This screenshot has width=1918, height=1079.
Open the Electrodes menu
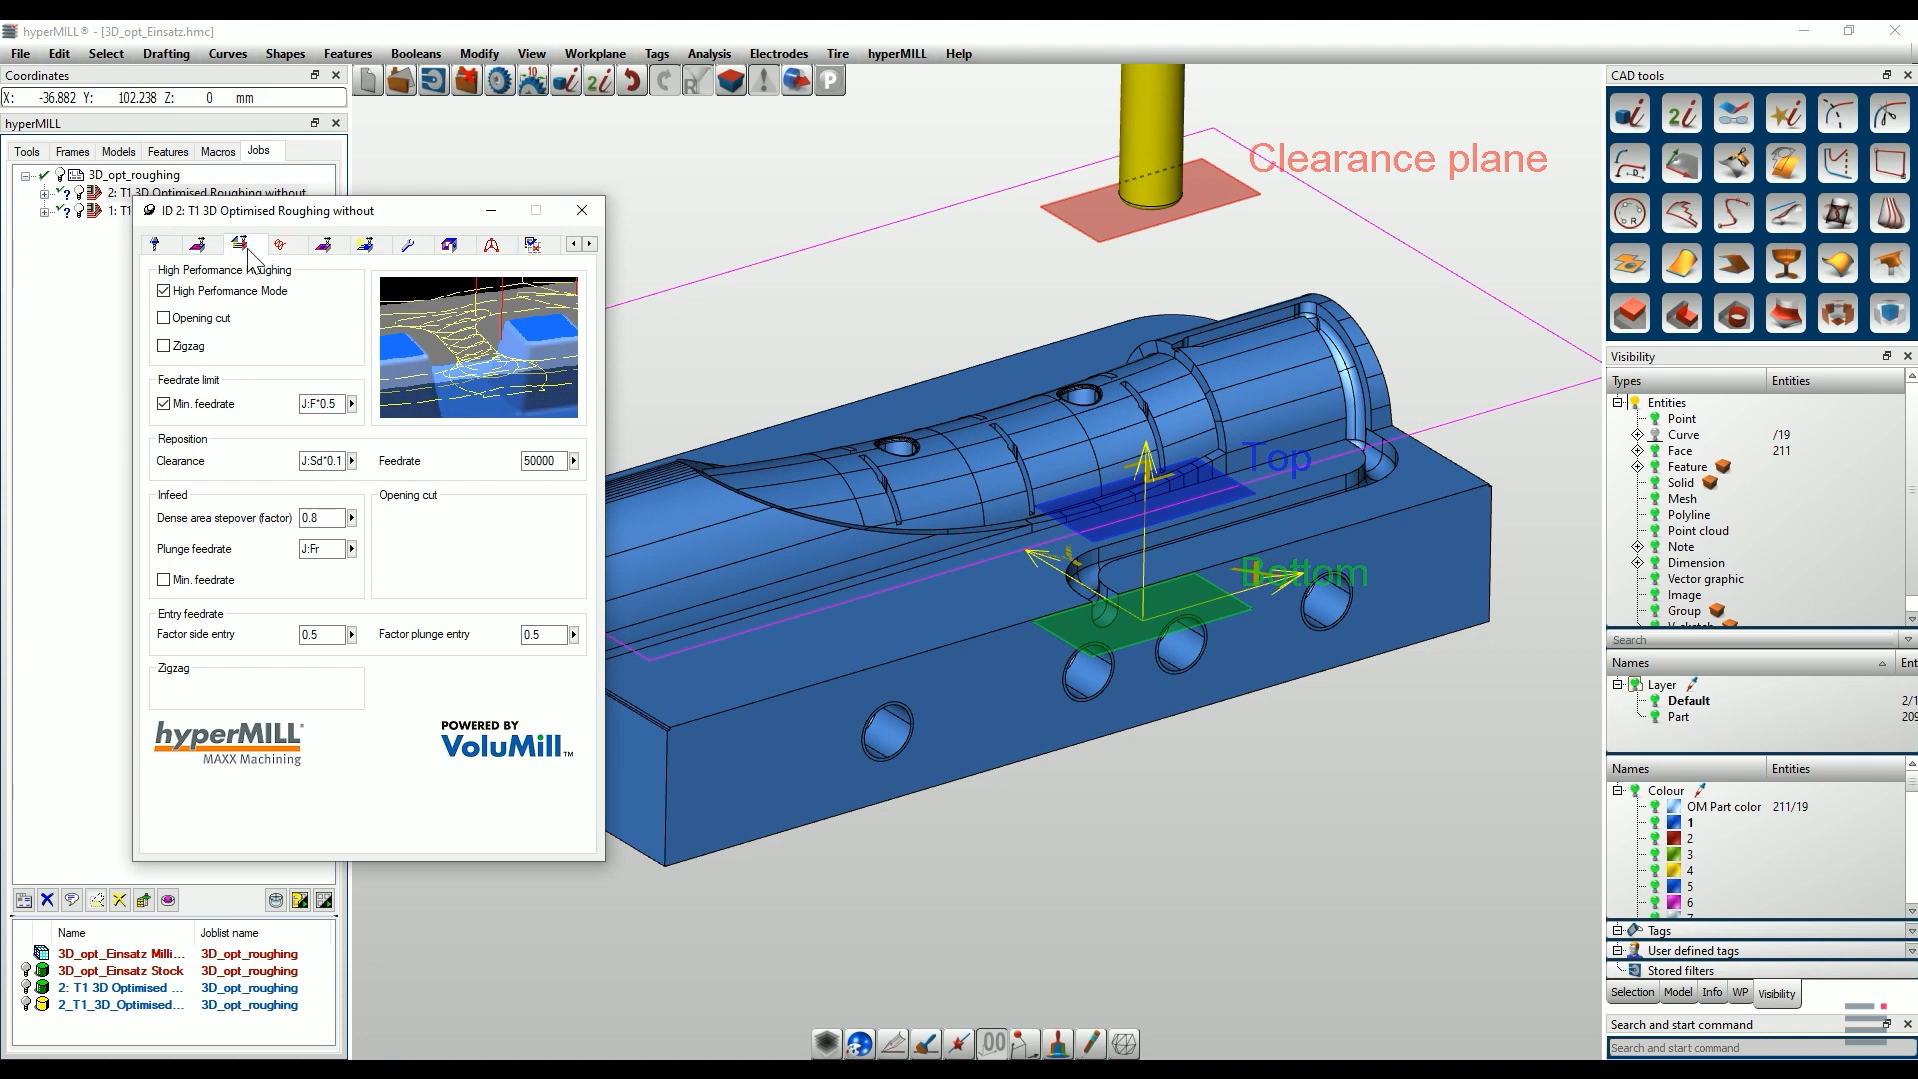tap(778, 54)
